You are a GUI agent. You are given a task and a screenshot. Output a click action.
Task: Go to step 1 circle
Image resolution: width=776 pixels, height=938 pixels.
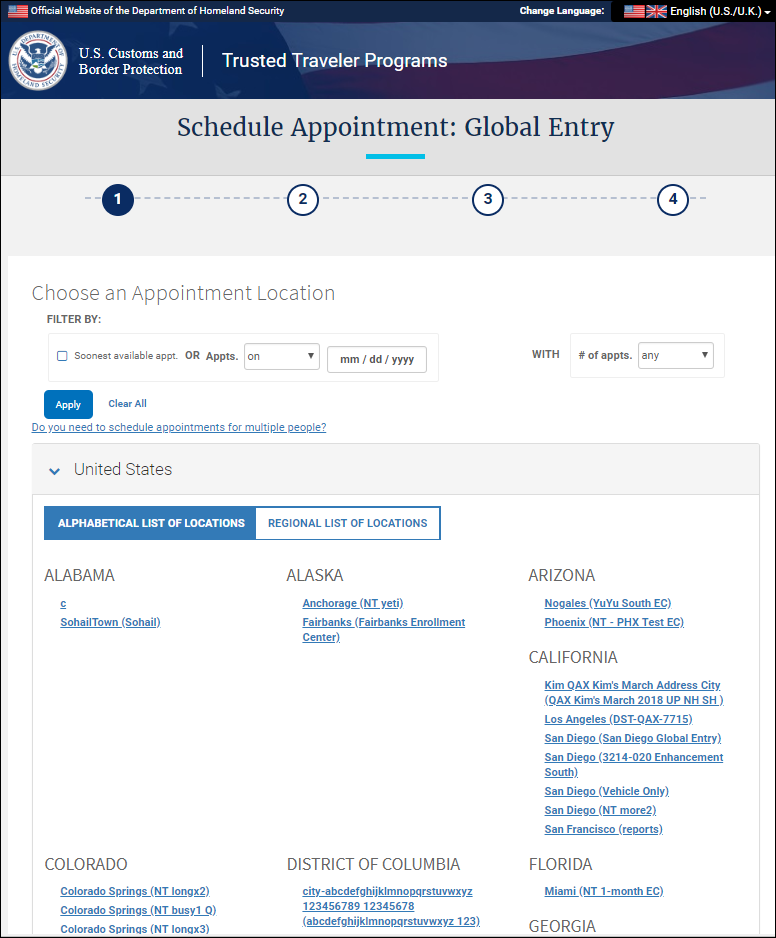(118, 199)
